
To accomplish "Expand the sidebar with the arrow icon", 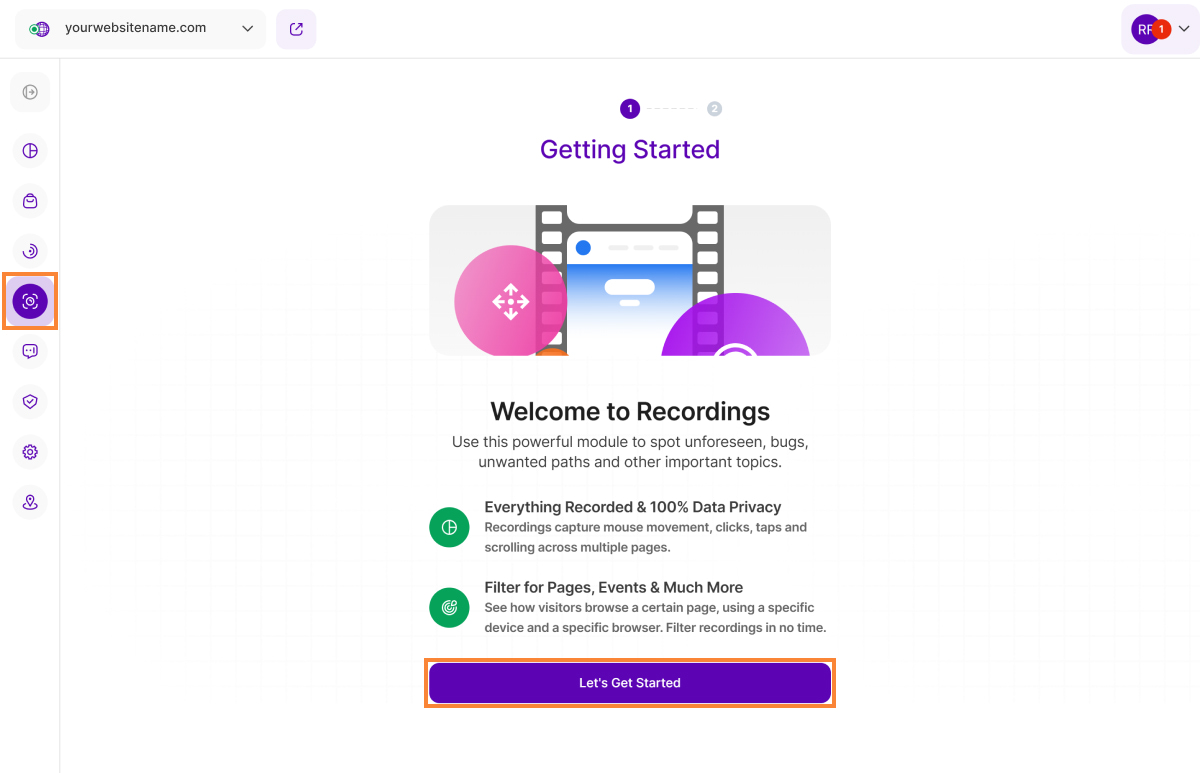I will pos(30,92).
